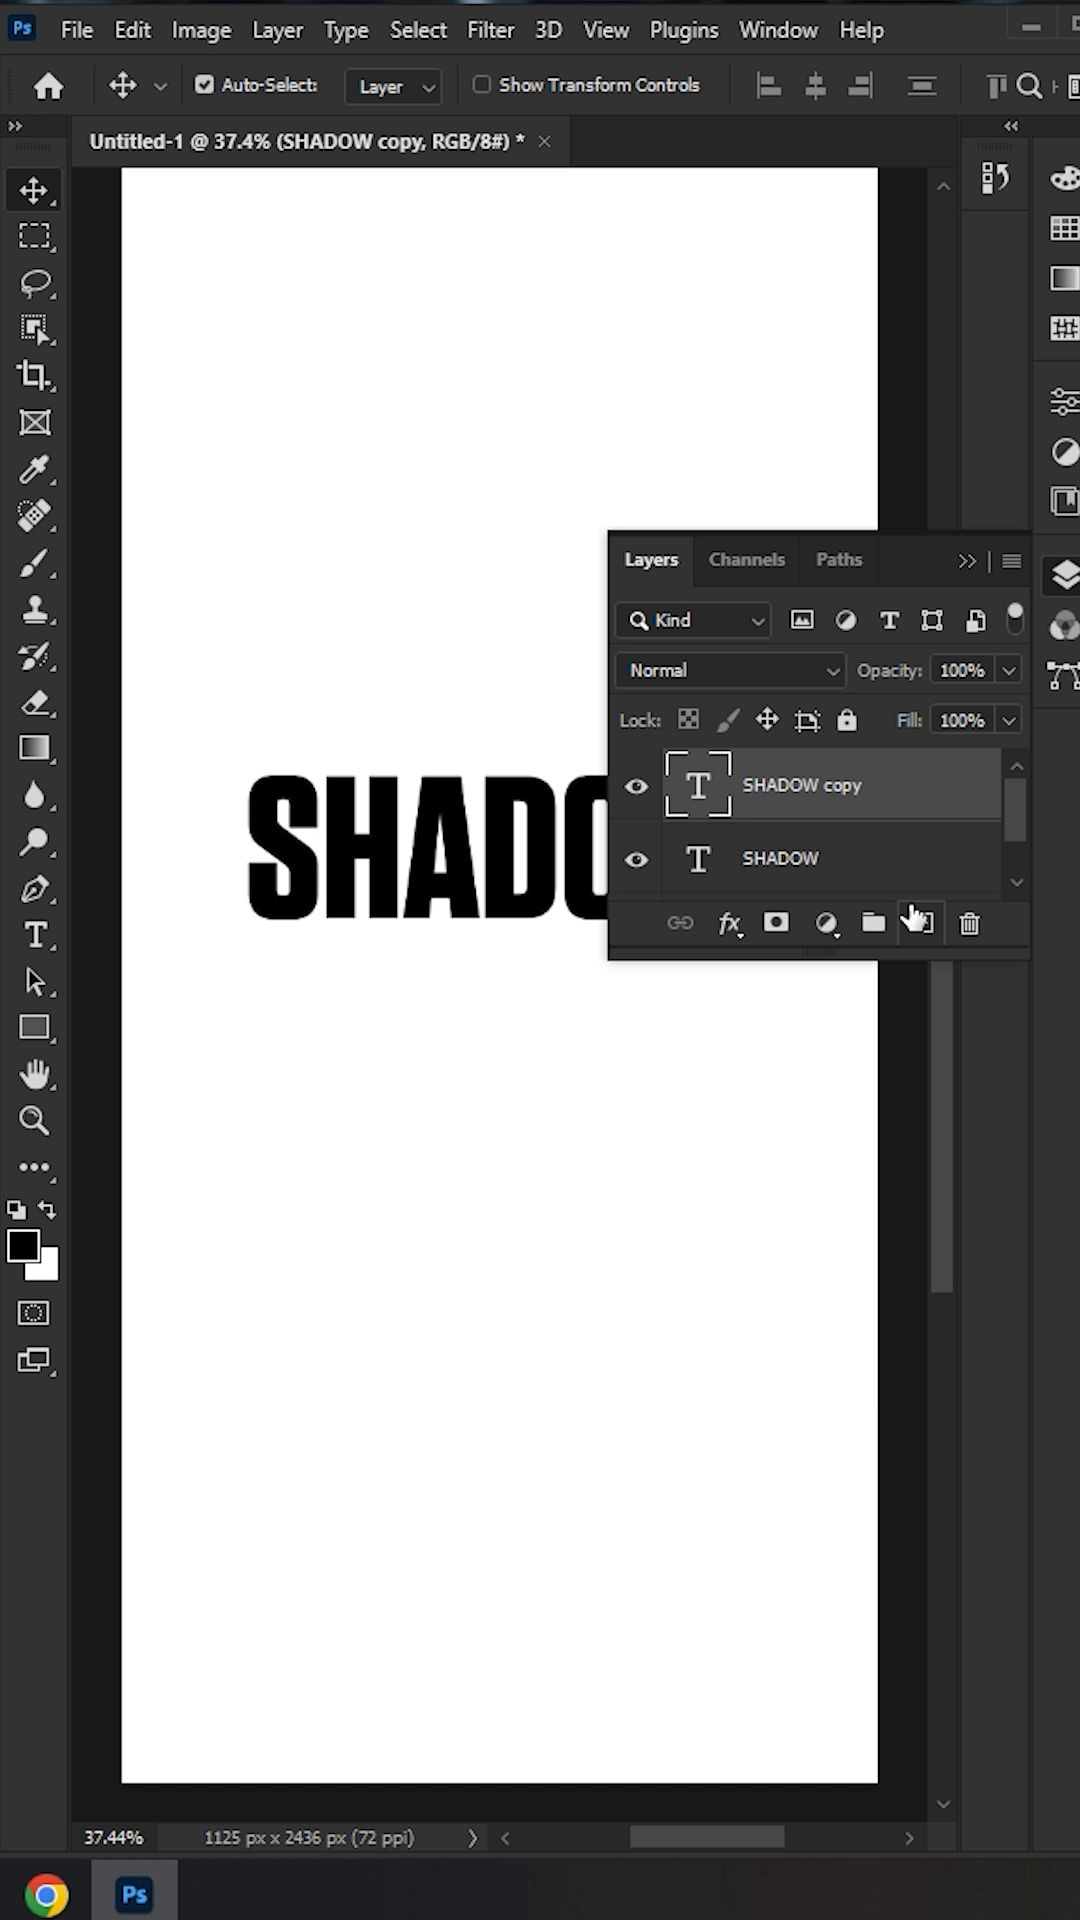Go to Home screen icon
The width and height of the screenshot is (1080, 1920).
[x=48, y=87]
